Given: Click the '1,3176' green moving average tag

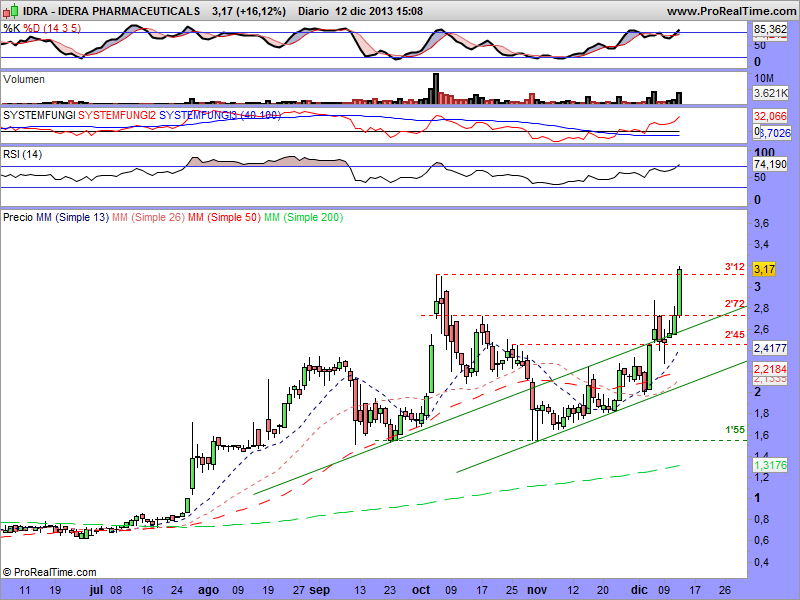Looking at the screenshot, I should coord(770,465).
